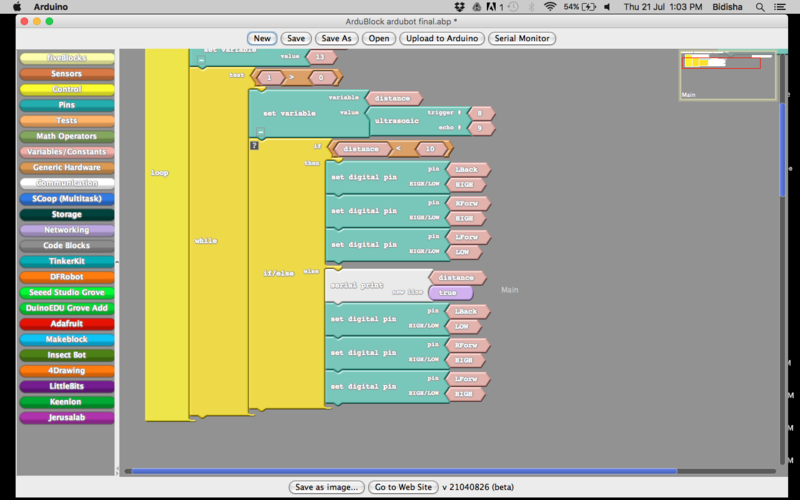800x500 pixels.
Task: Open the Variables/Constants drawer
Action: coord(67,152)
